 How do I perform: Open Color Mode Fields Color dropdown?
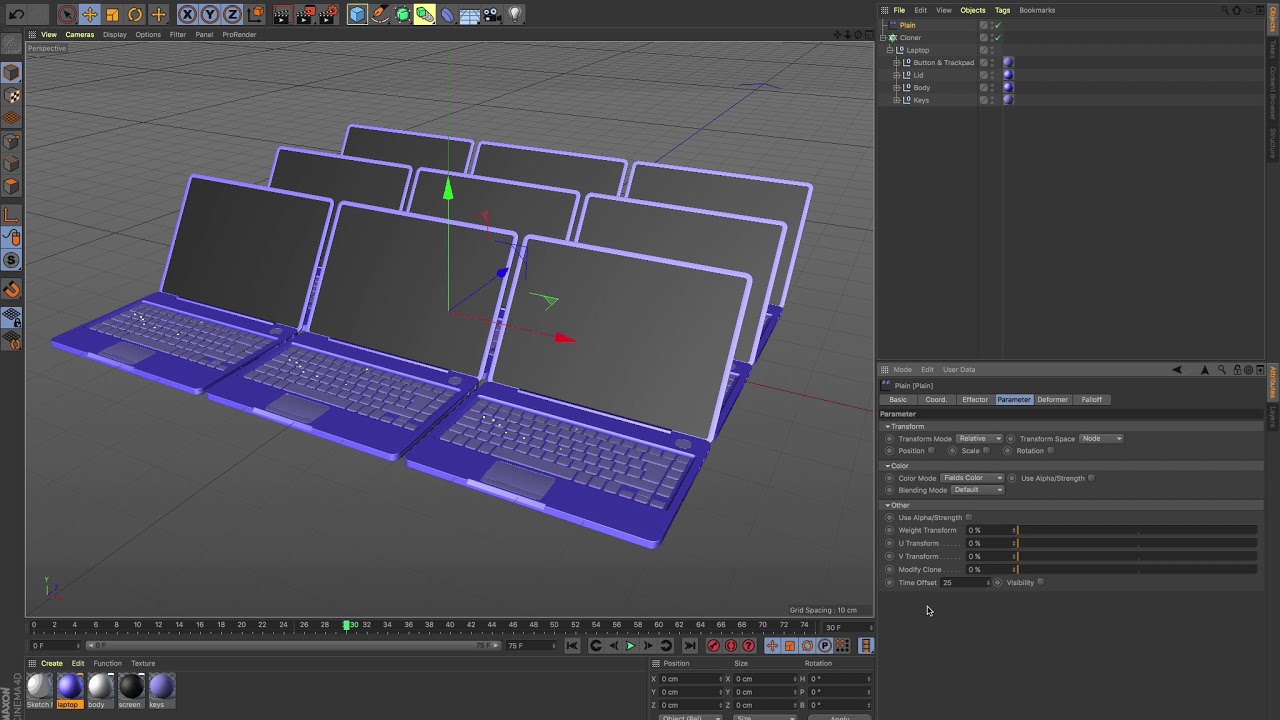[x=972, y=478]
